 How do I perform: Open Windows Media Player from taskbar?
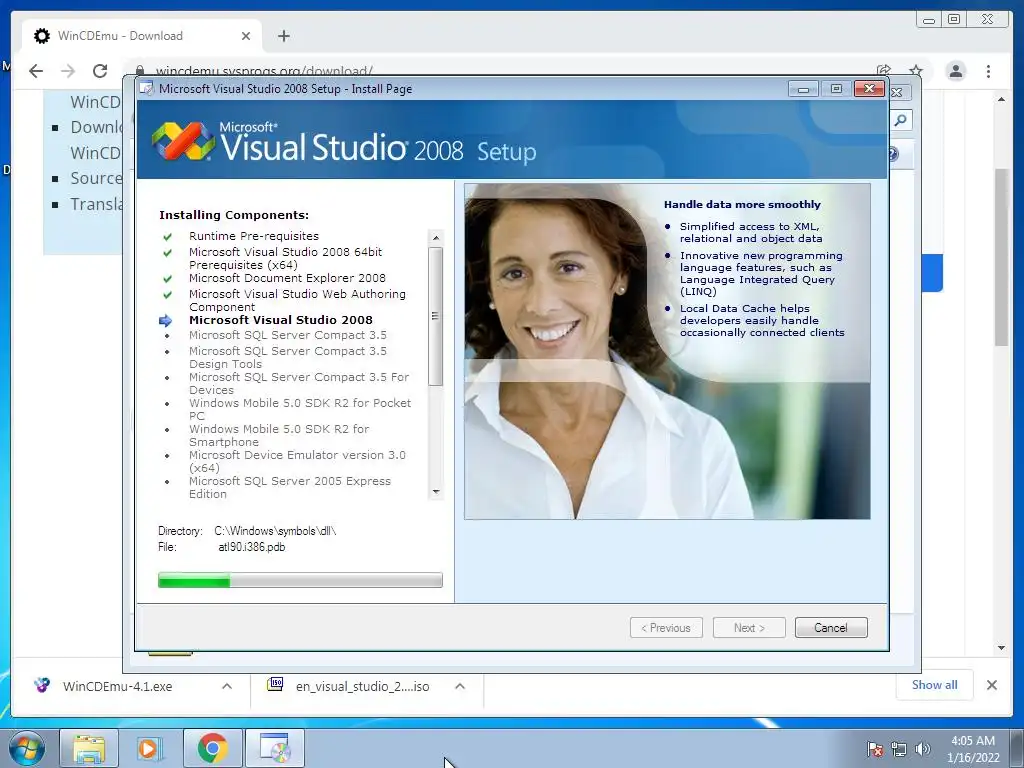point(150,748)
